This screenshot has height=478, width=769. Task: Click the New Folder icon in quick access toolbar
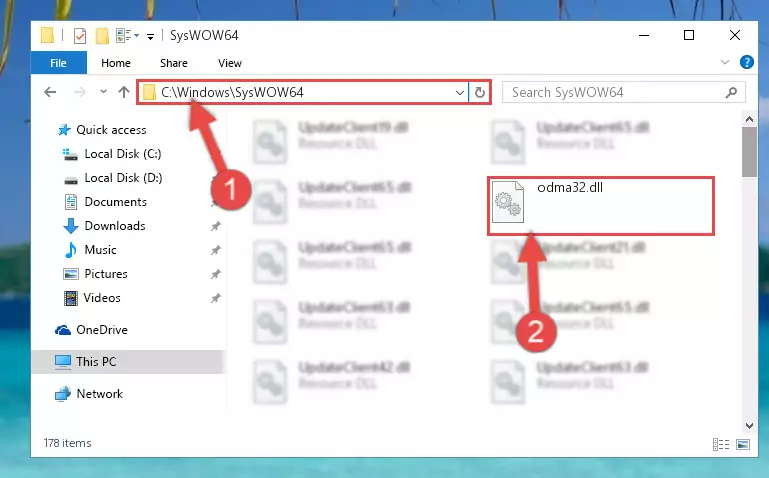coord(102,36)
